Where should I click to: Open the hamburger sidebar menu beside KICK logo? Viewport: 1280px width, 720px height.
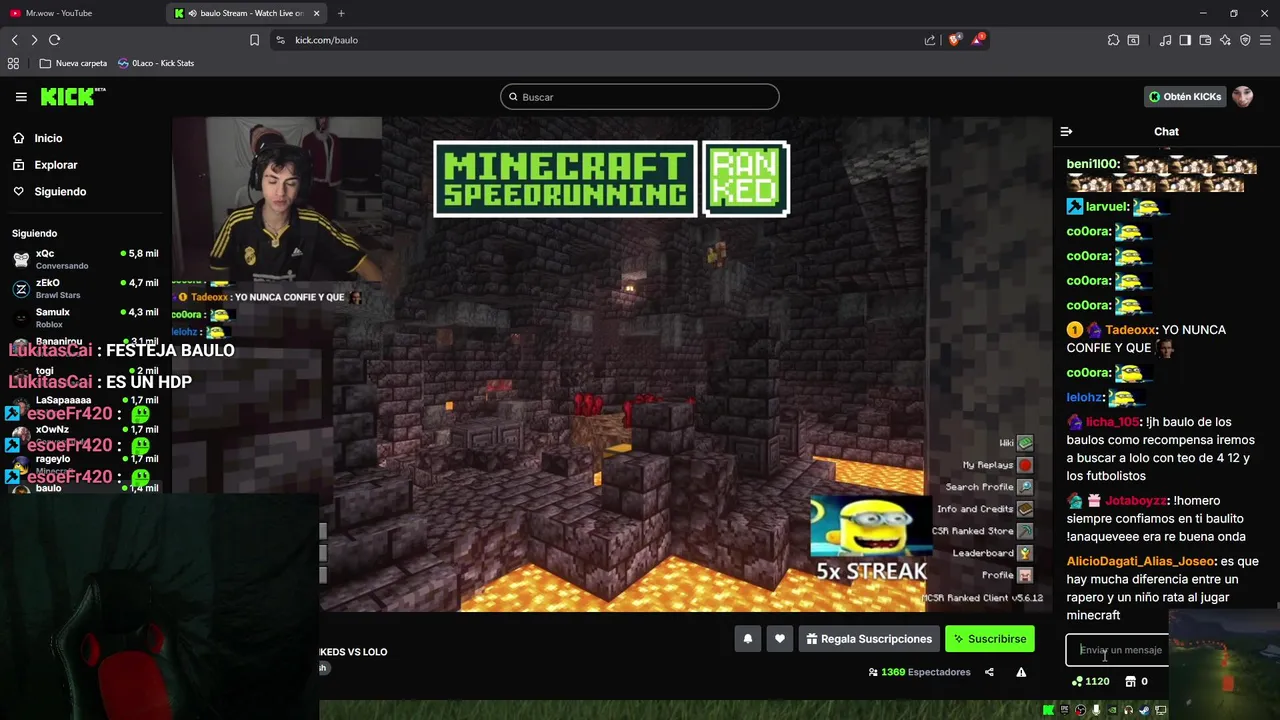pos(21,97)
